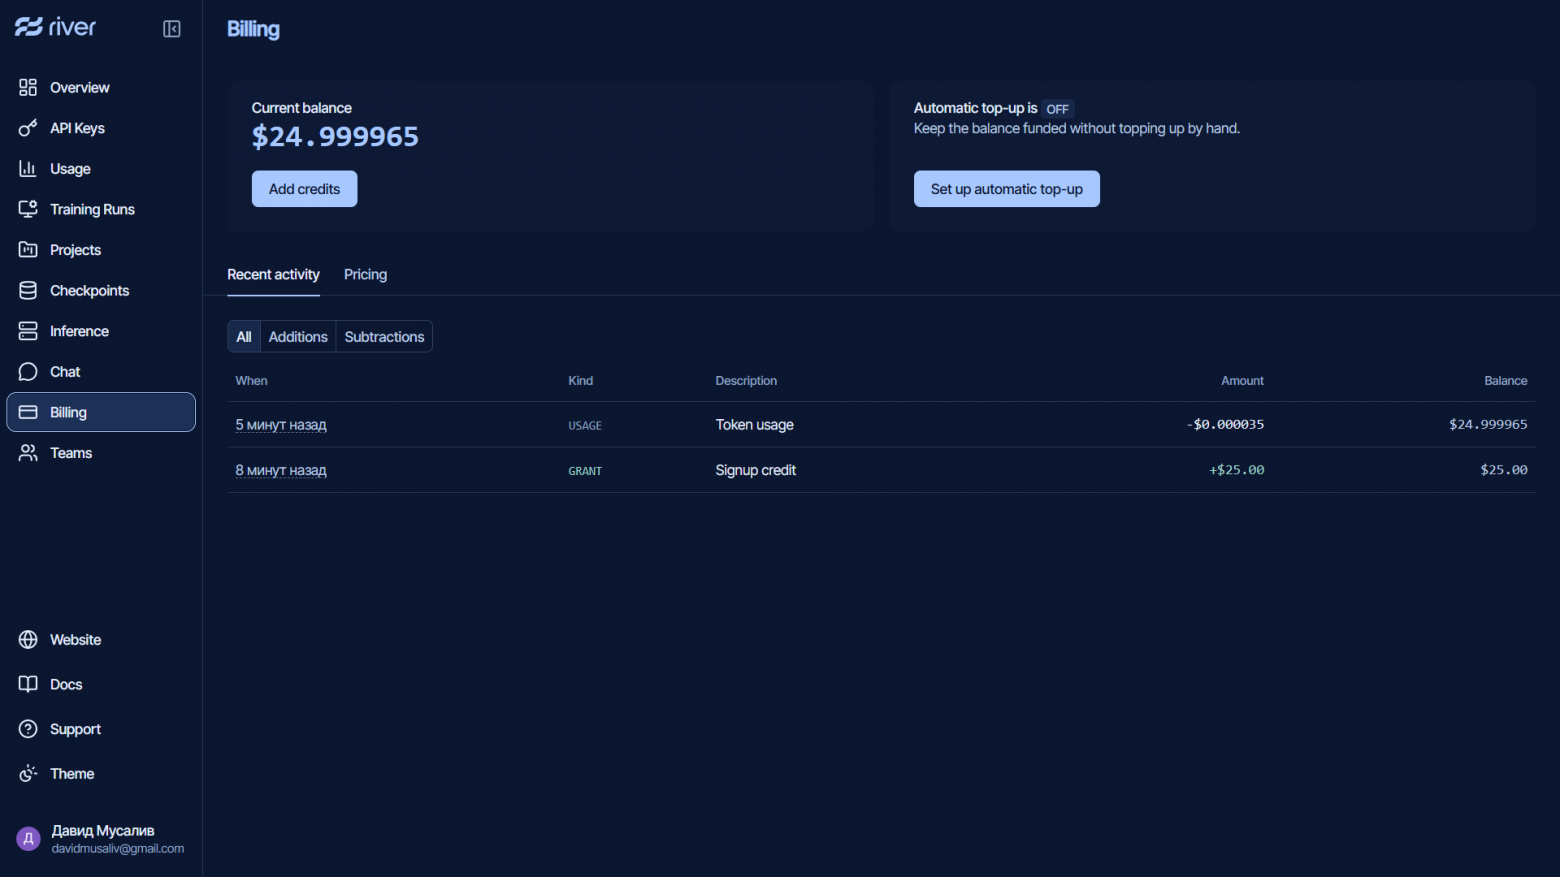Viewport: 1560px width, 877px height.
Task: Click the davidmusaliv@gmail.com account email
Action: click(x=118, y=849)
